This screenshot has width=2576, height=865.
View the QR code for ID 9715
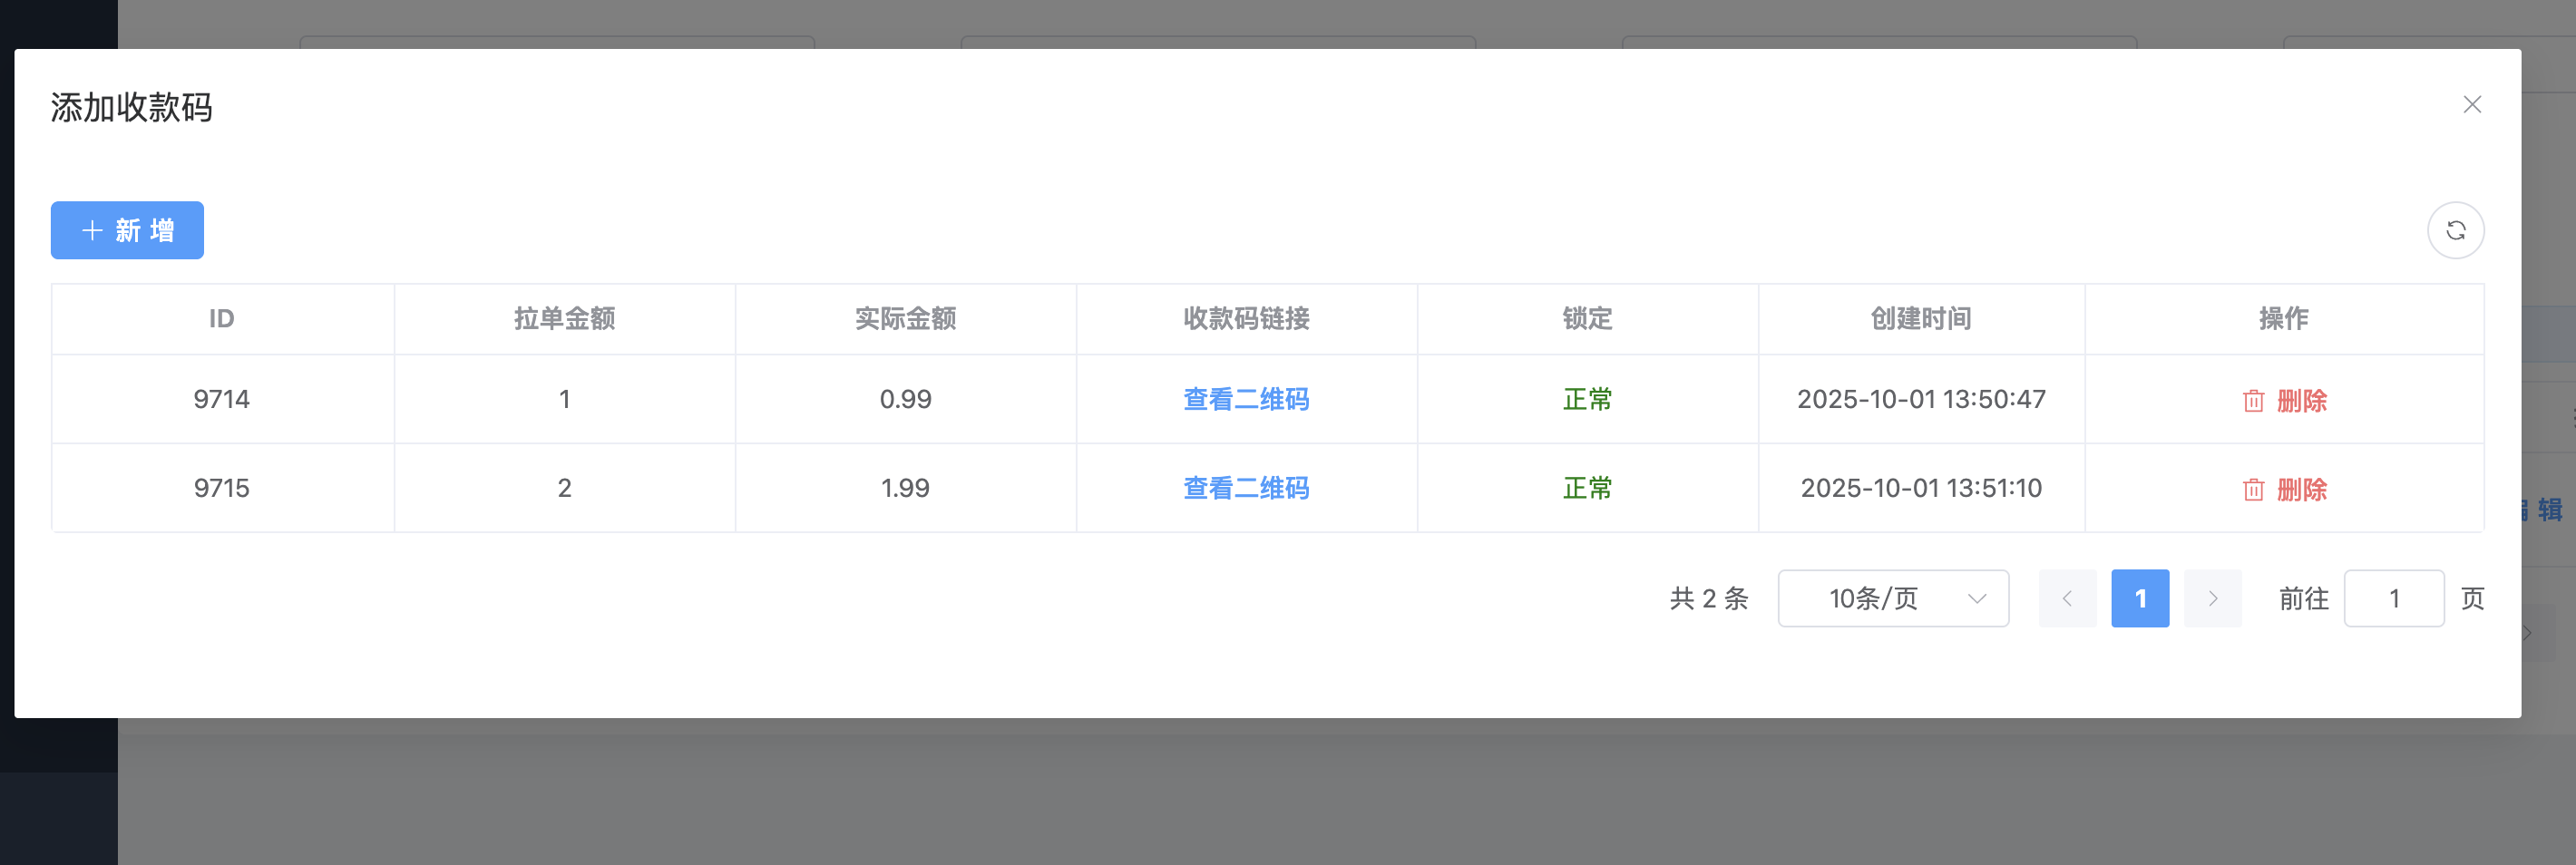(x=1245, y=489)
